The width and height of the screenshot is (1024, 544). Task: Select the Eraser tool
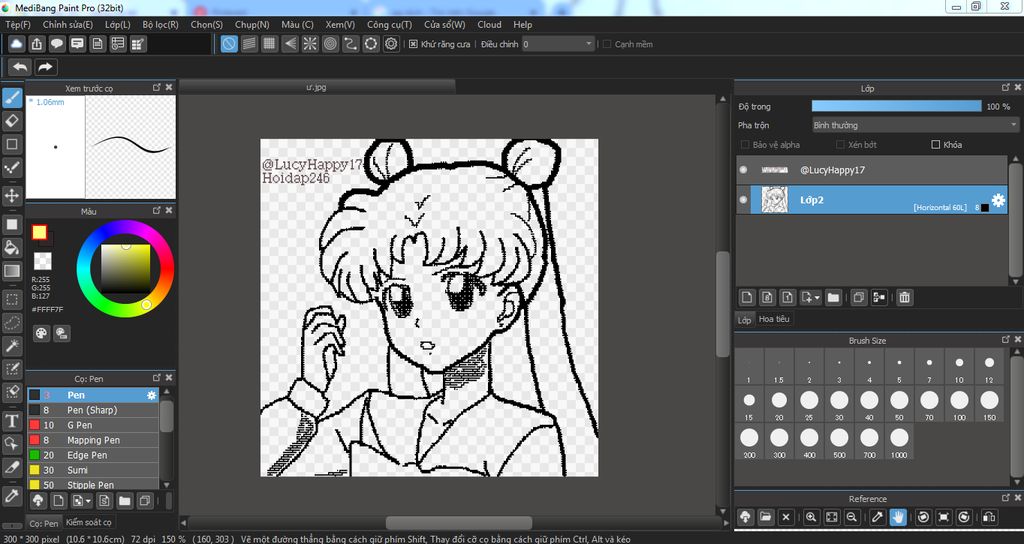pos(12,121)
